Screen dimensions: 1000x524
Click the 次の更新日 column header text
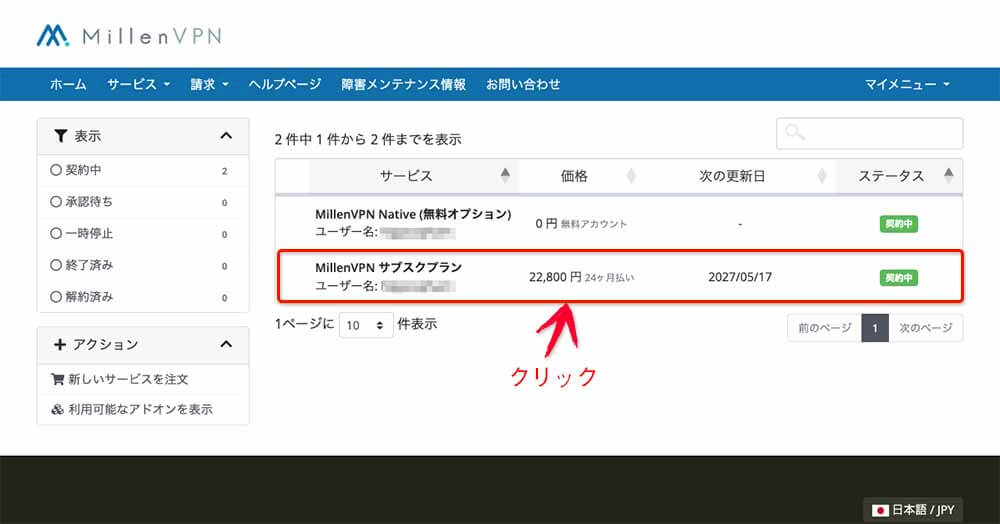pos(732,176)
